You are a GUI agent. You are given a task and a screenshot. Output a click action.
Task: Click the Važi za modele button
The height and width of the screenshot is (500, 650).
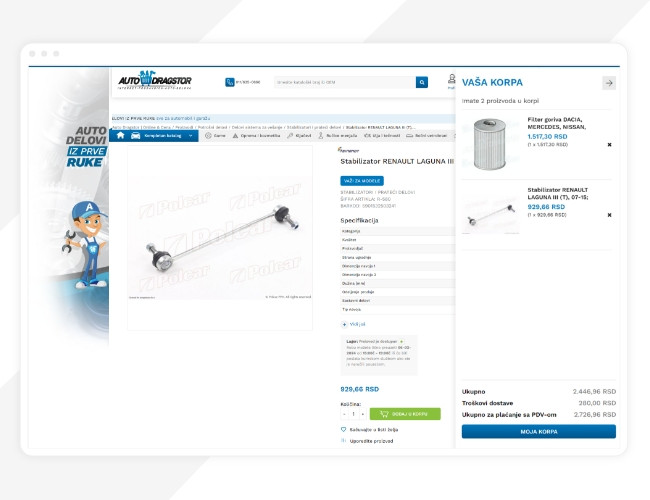(x=362, y=181)
